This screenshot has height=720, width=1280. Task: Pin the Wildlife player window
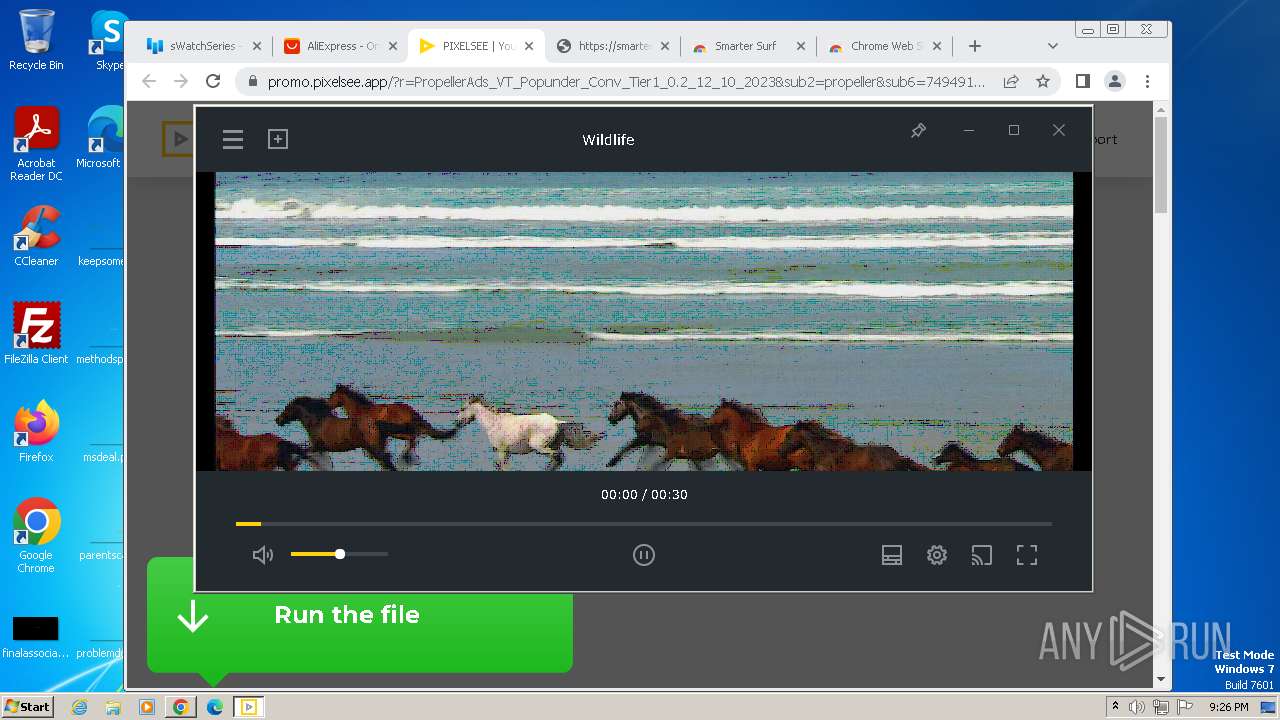click(x=918, y=131)
